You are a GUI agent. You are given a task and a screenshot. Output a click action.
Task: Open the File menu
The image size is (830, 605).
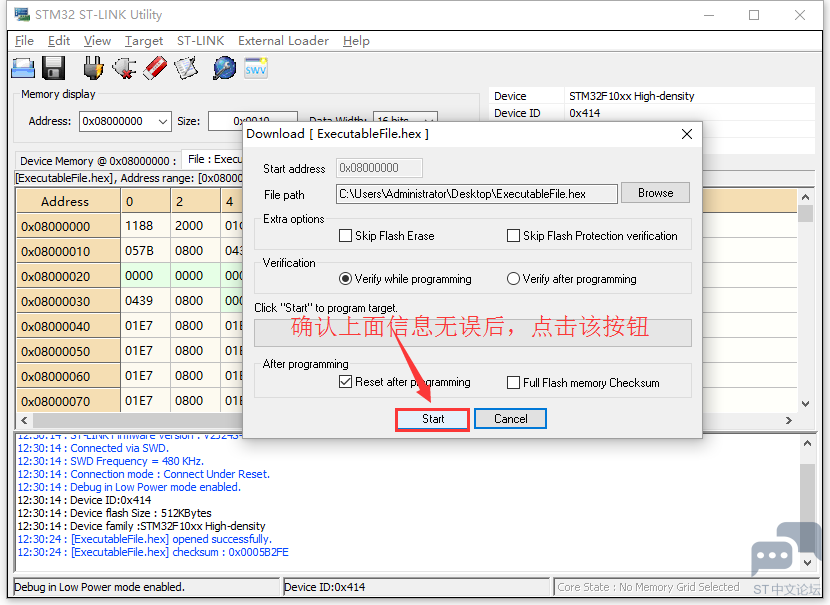coord(24,41)
